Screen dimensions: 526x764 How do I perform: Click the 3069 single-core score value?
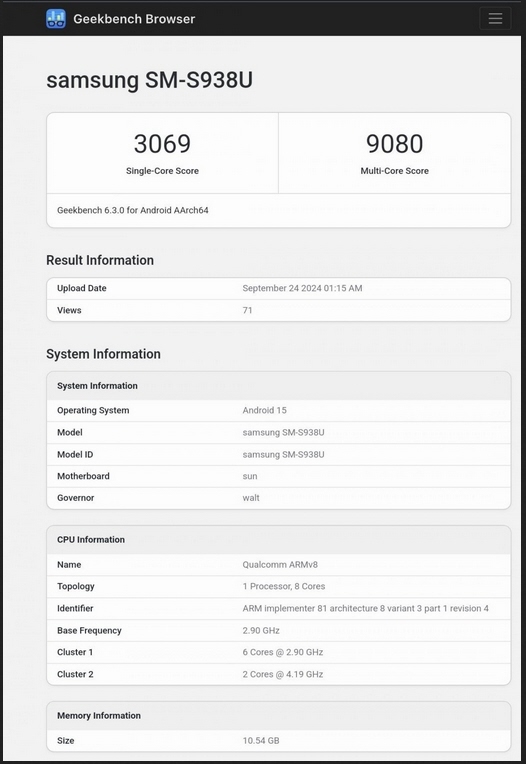point(162,144)
